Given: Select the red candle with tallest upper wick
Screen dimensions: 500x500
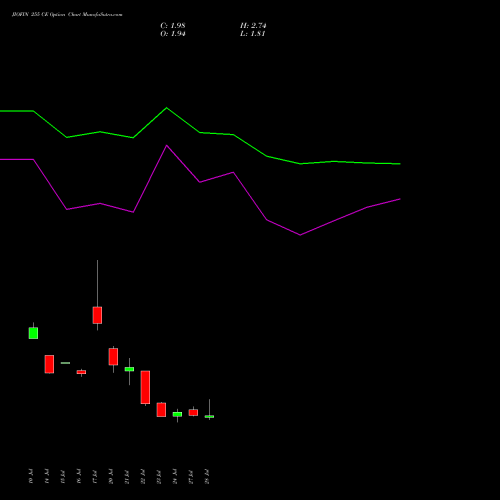Looking at the screenshot, I should tap(97, 315).
